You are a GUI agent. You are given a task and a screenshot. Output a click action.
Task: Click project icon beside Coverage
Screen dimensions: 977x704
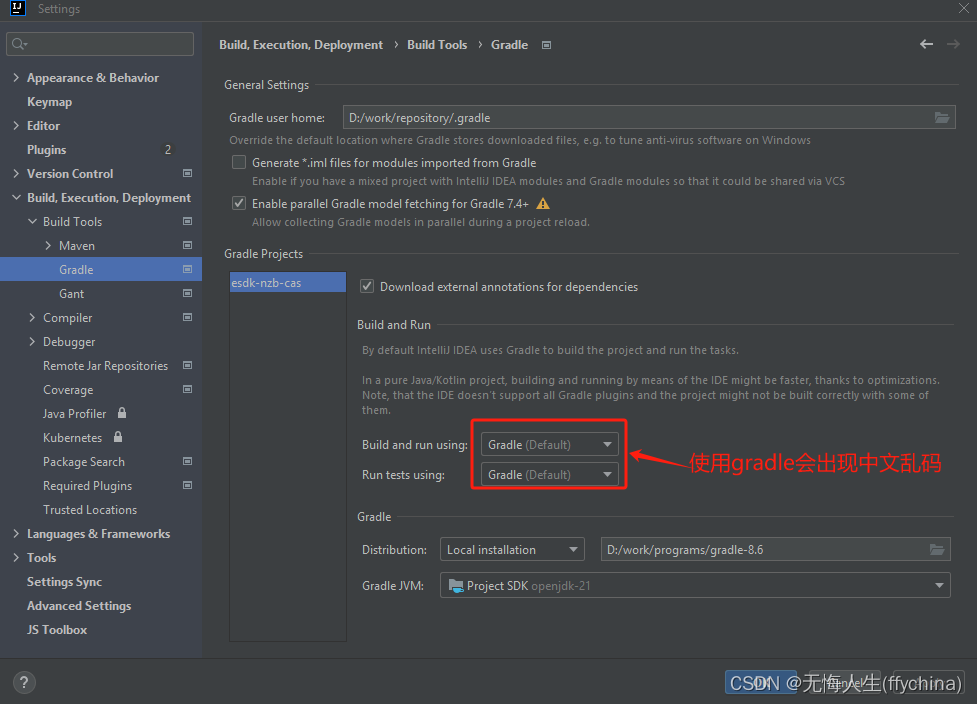pyautogui.click(x=187, y=389)
